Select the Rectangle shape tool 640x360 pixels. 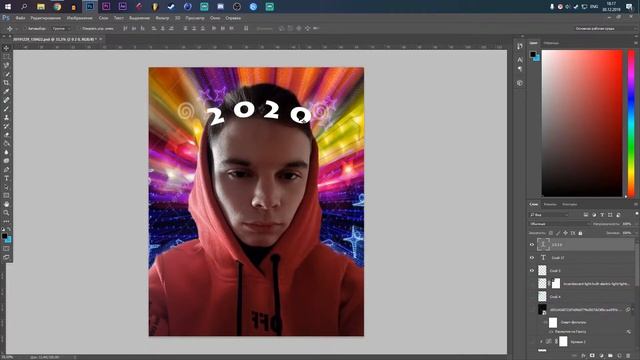pyautogui.click(x=6, y=196)
